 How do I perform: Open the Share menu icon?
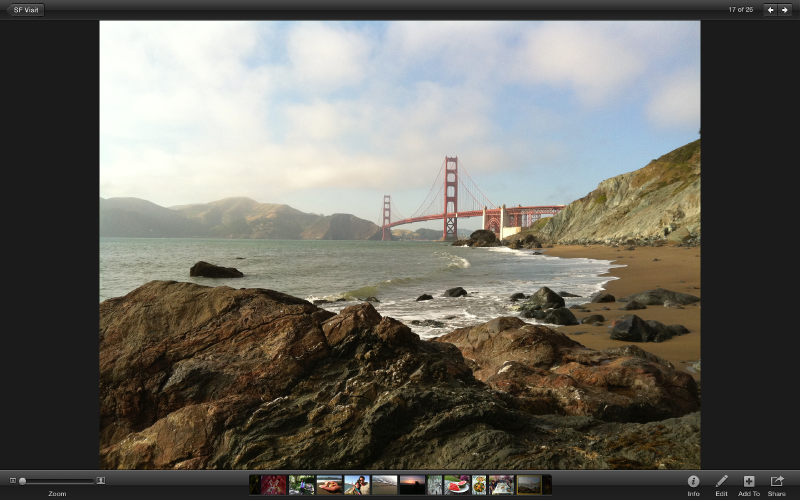777,481
